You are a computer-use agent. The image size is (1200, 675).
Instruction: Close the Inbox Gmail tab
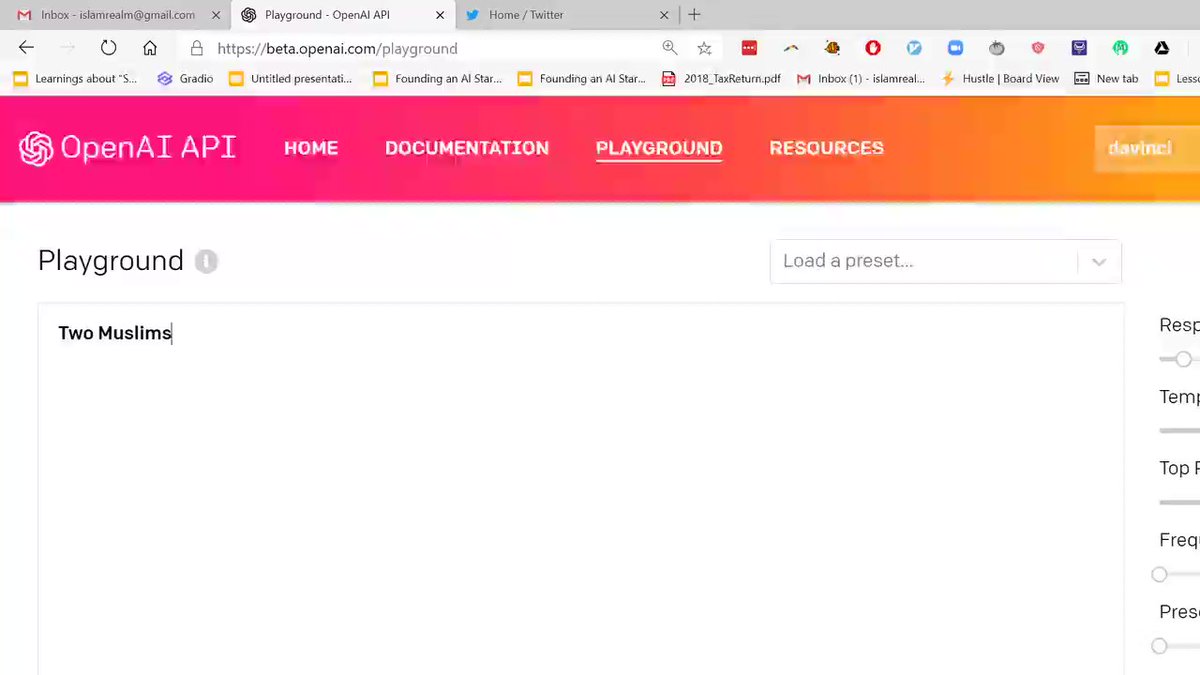pyautogui.click(x=216, y=15)
